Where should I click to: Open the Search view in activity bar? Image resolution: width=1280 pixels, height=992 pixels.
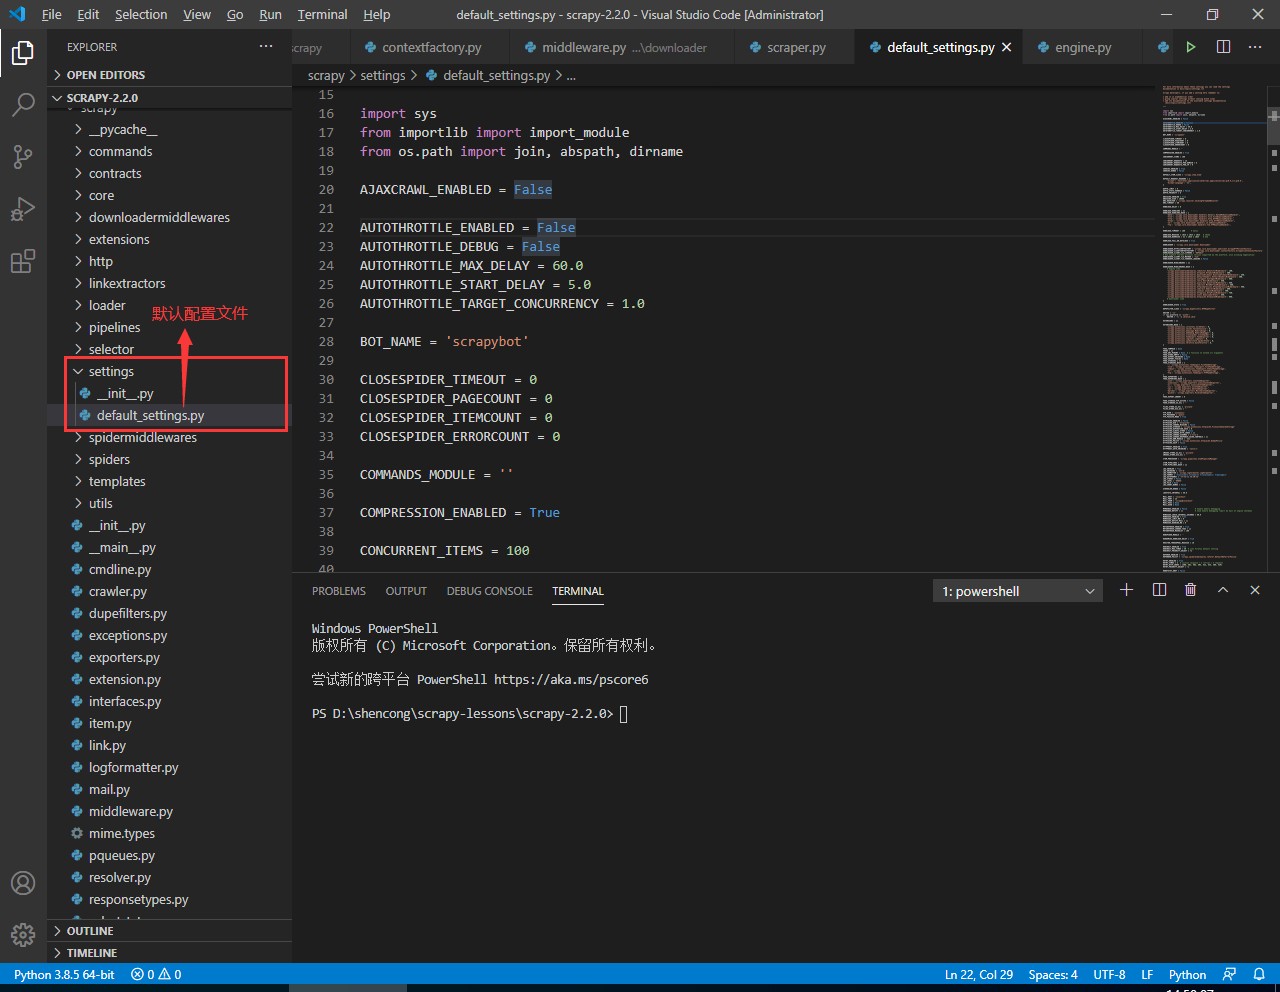[23, 104]
